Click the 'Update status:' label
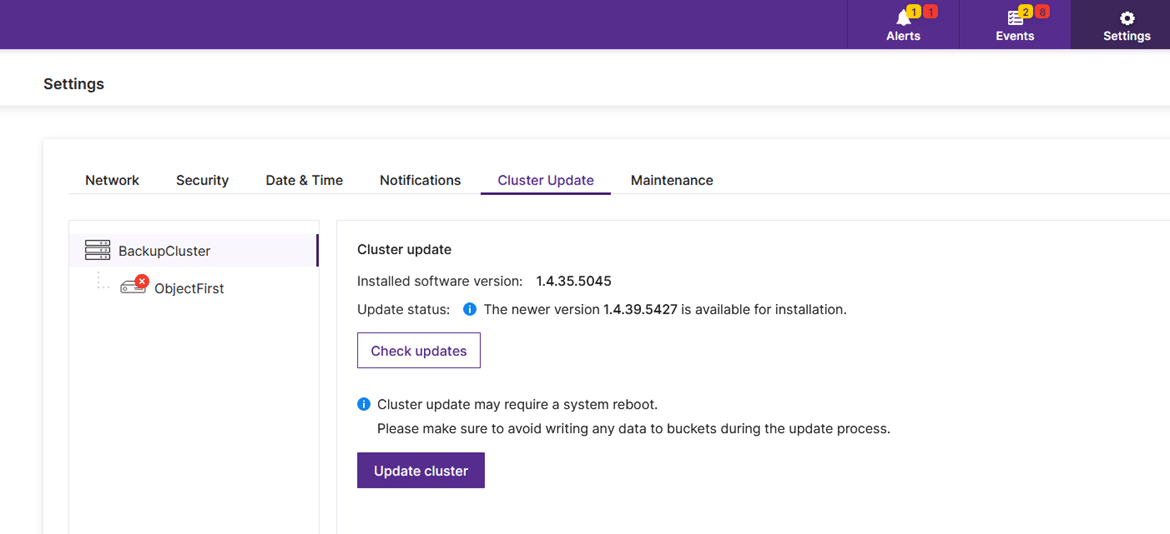The height and width of the screenshot is (534, 1170). point(404,309)
